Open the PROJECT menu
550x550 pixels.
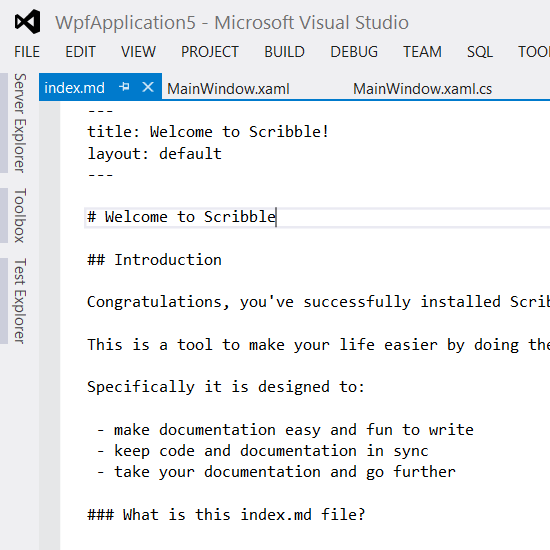(x=210, y=52)
